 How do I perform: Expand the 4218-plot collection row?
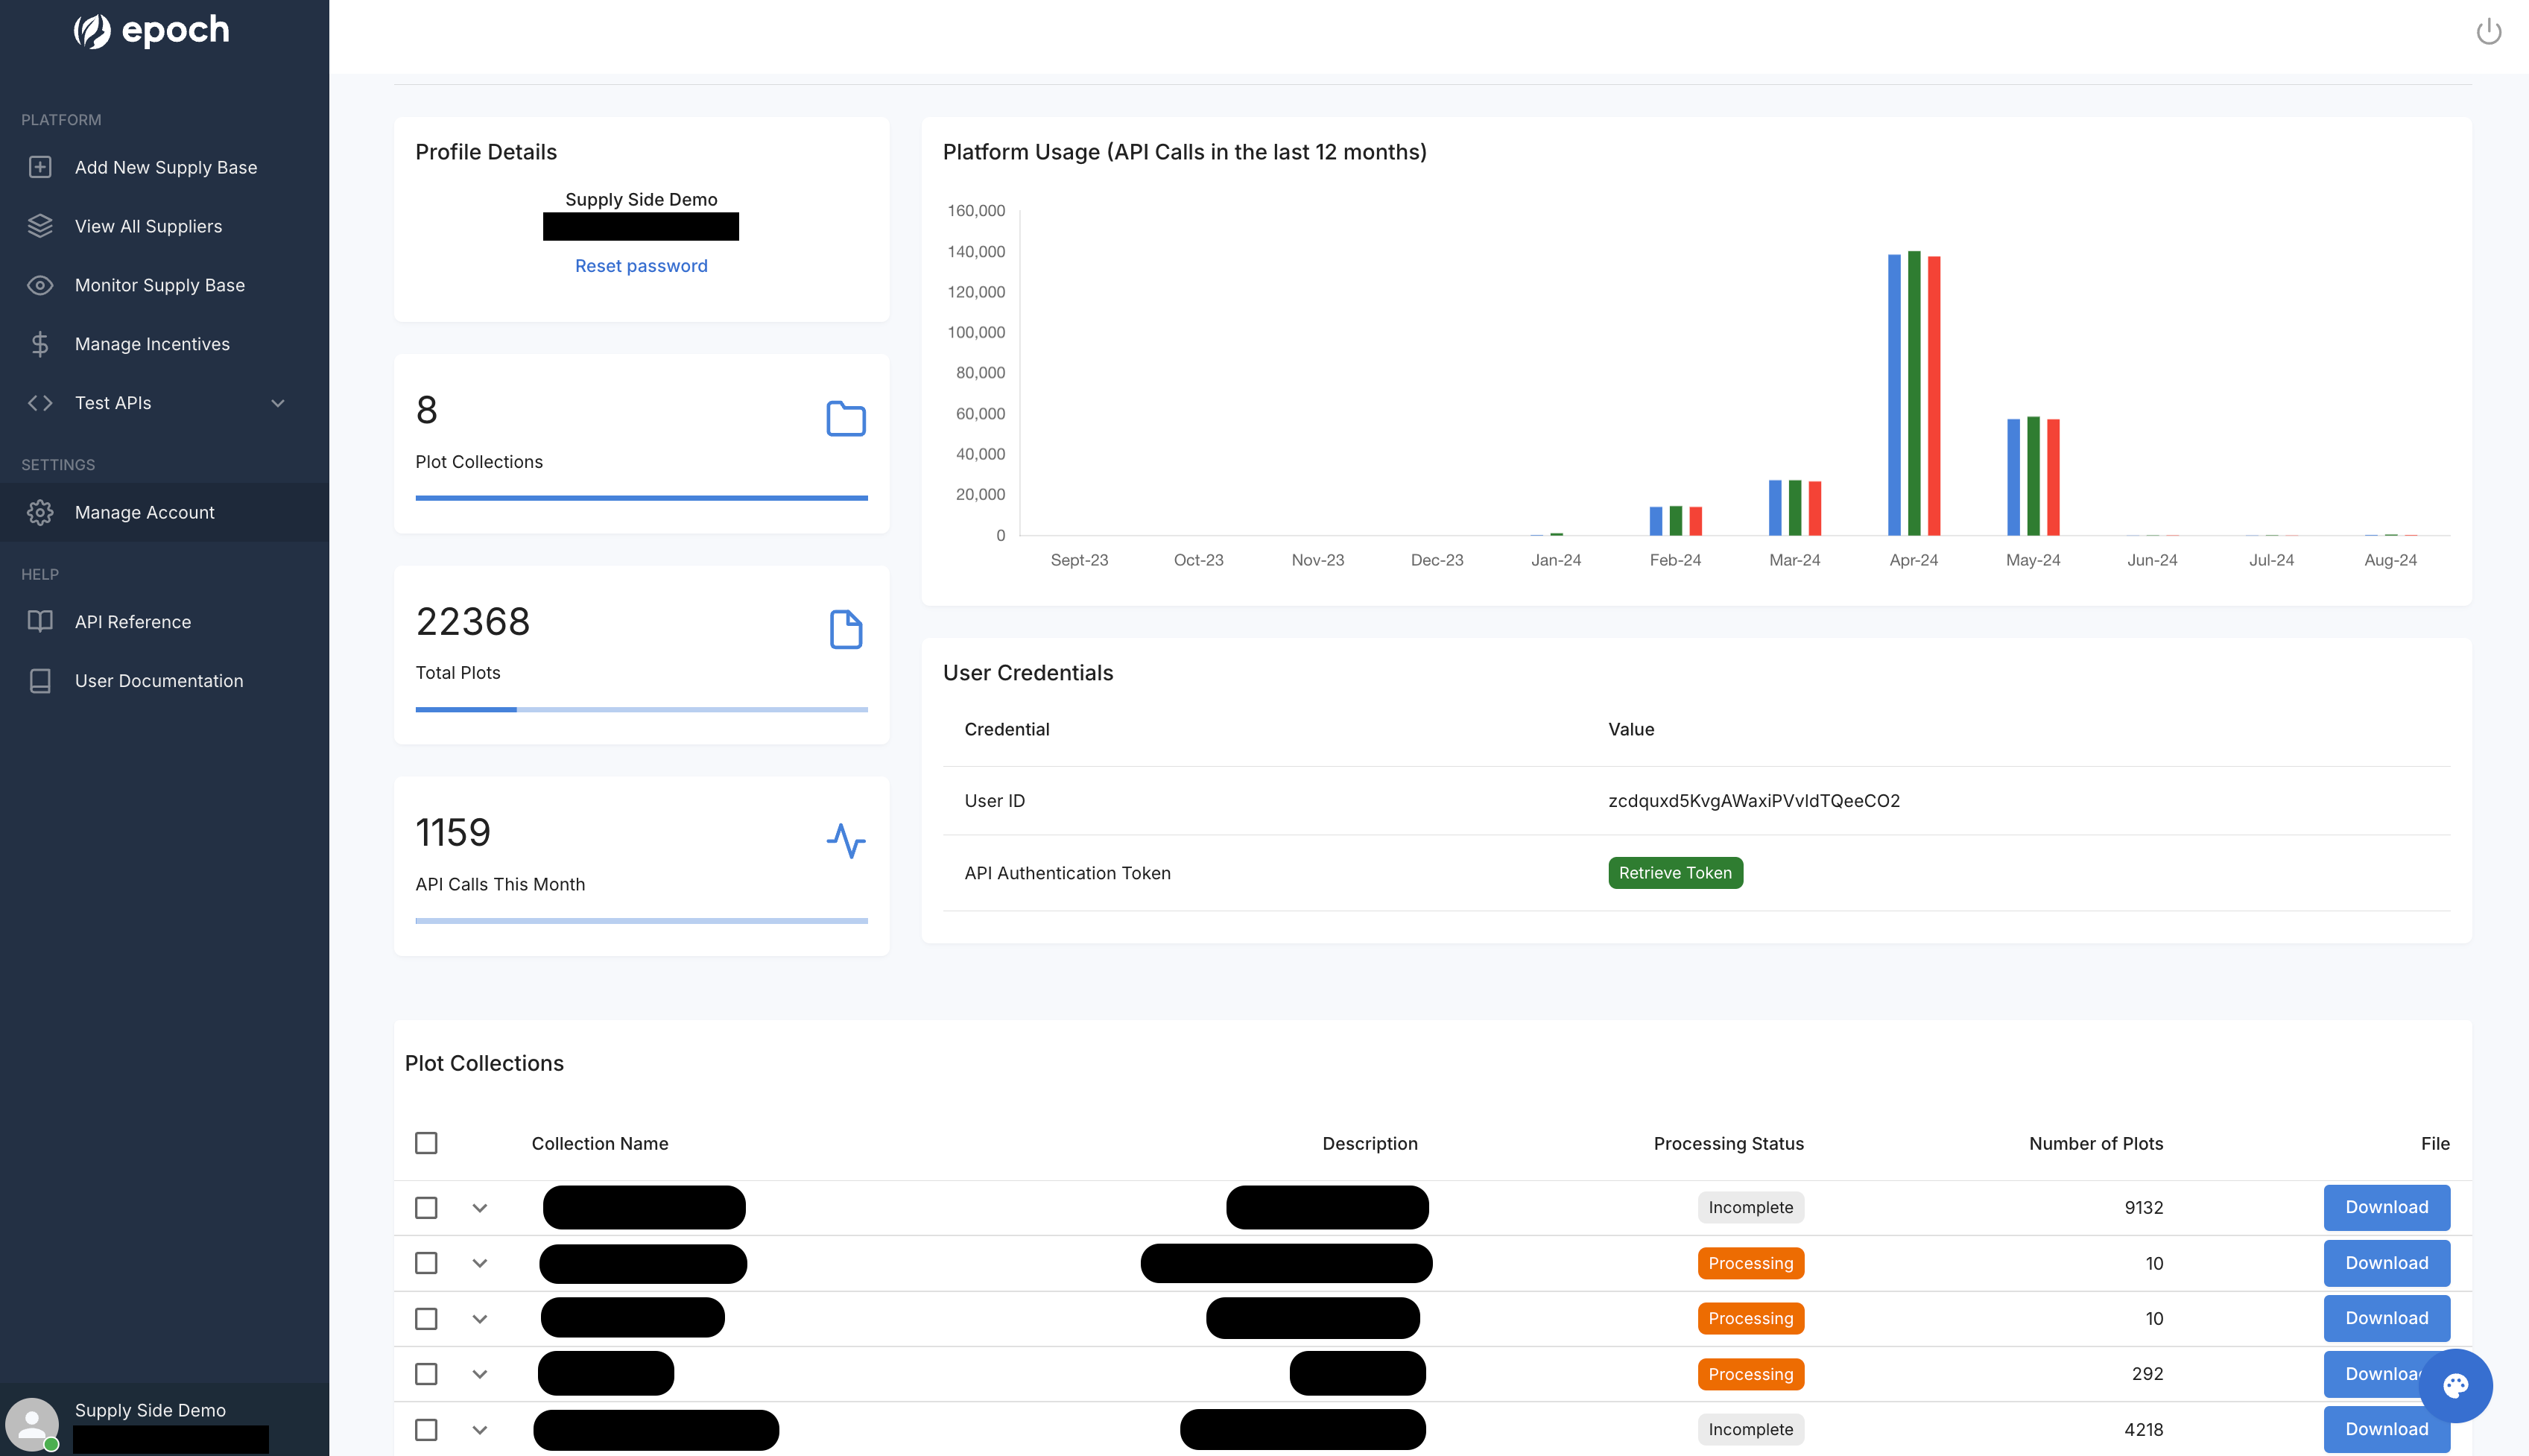point(480,1430)
